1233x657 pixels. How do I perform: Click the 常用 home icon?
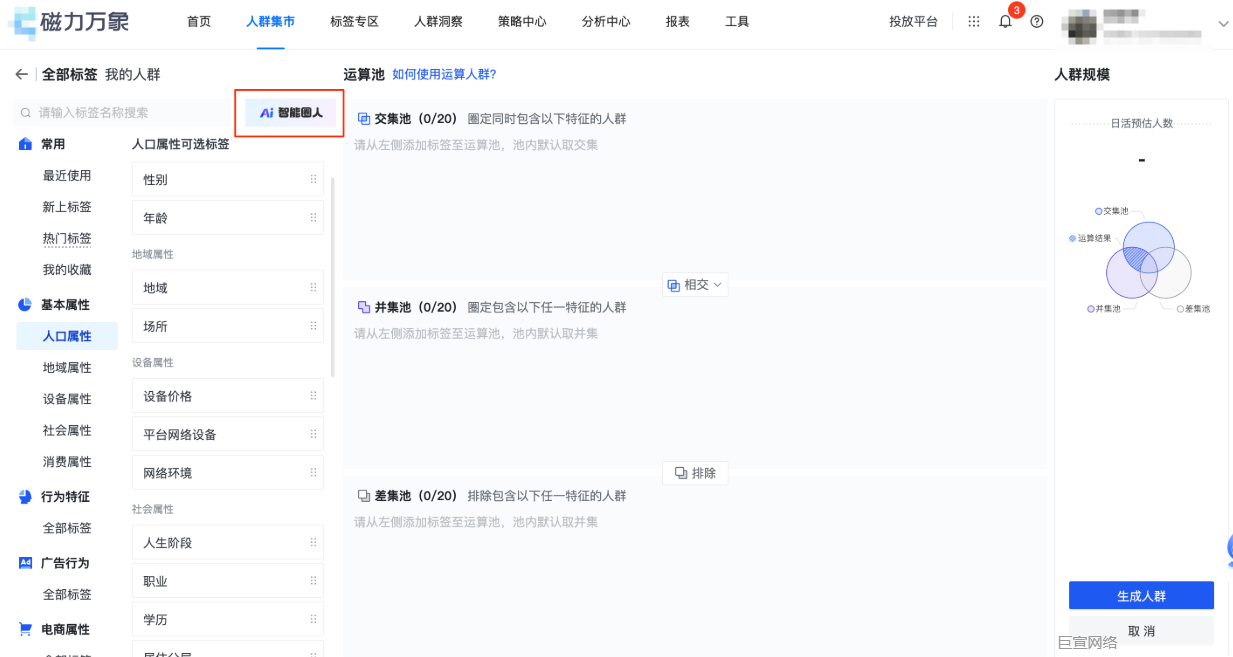[26, 144]
